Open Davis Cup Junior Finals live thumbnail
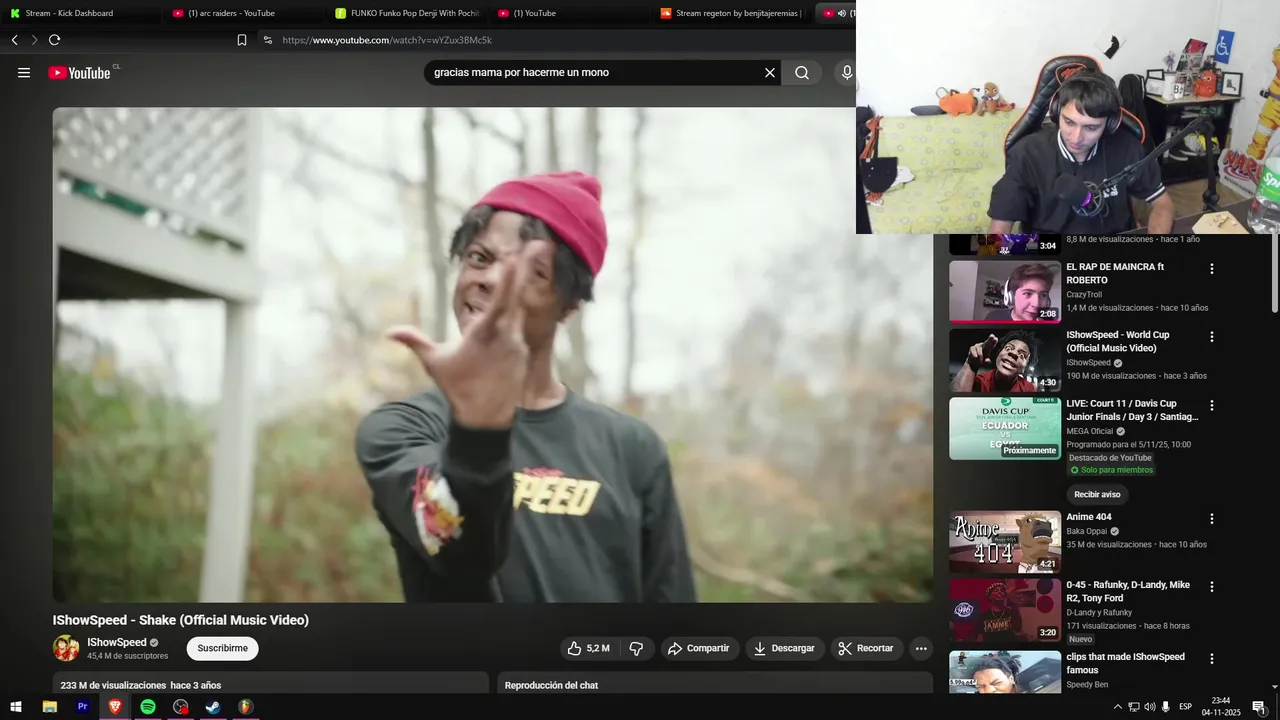 point(1005,429)
